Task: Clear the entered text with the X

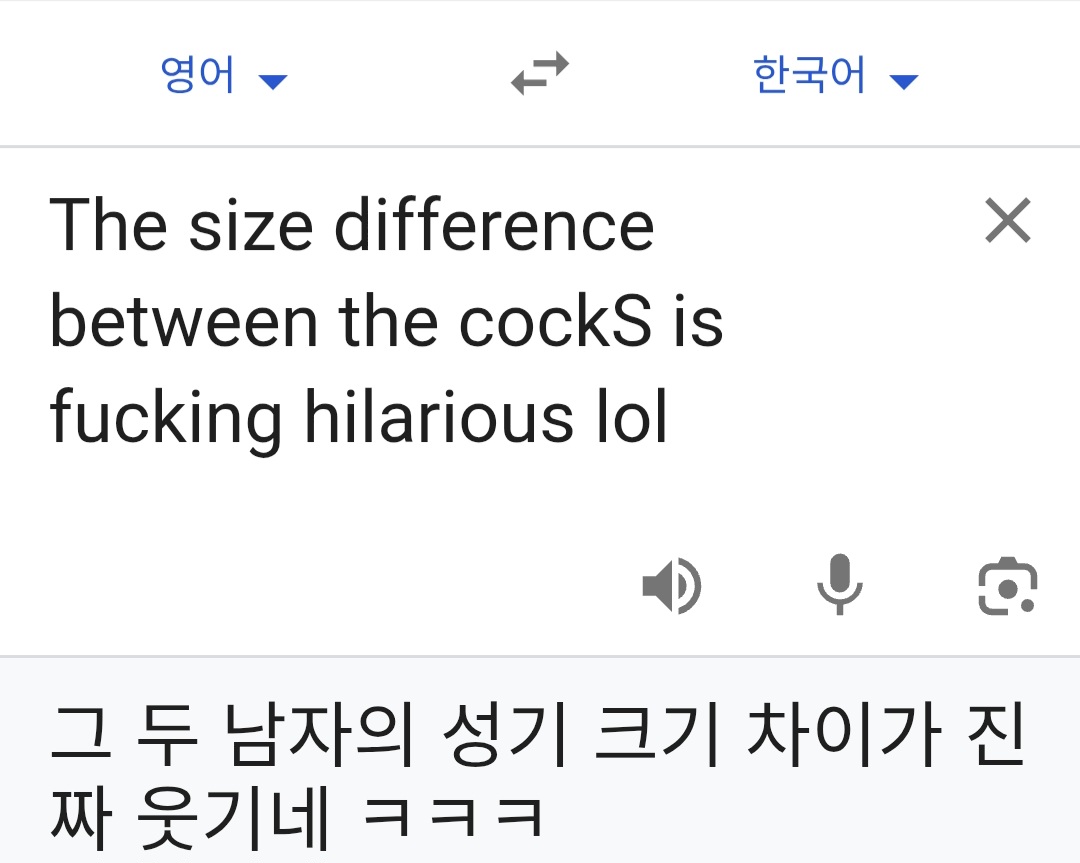Action: click(x=1007, y=222)
